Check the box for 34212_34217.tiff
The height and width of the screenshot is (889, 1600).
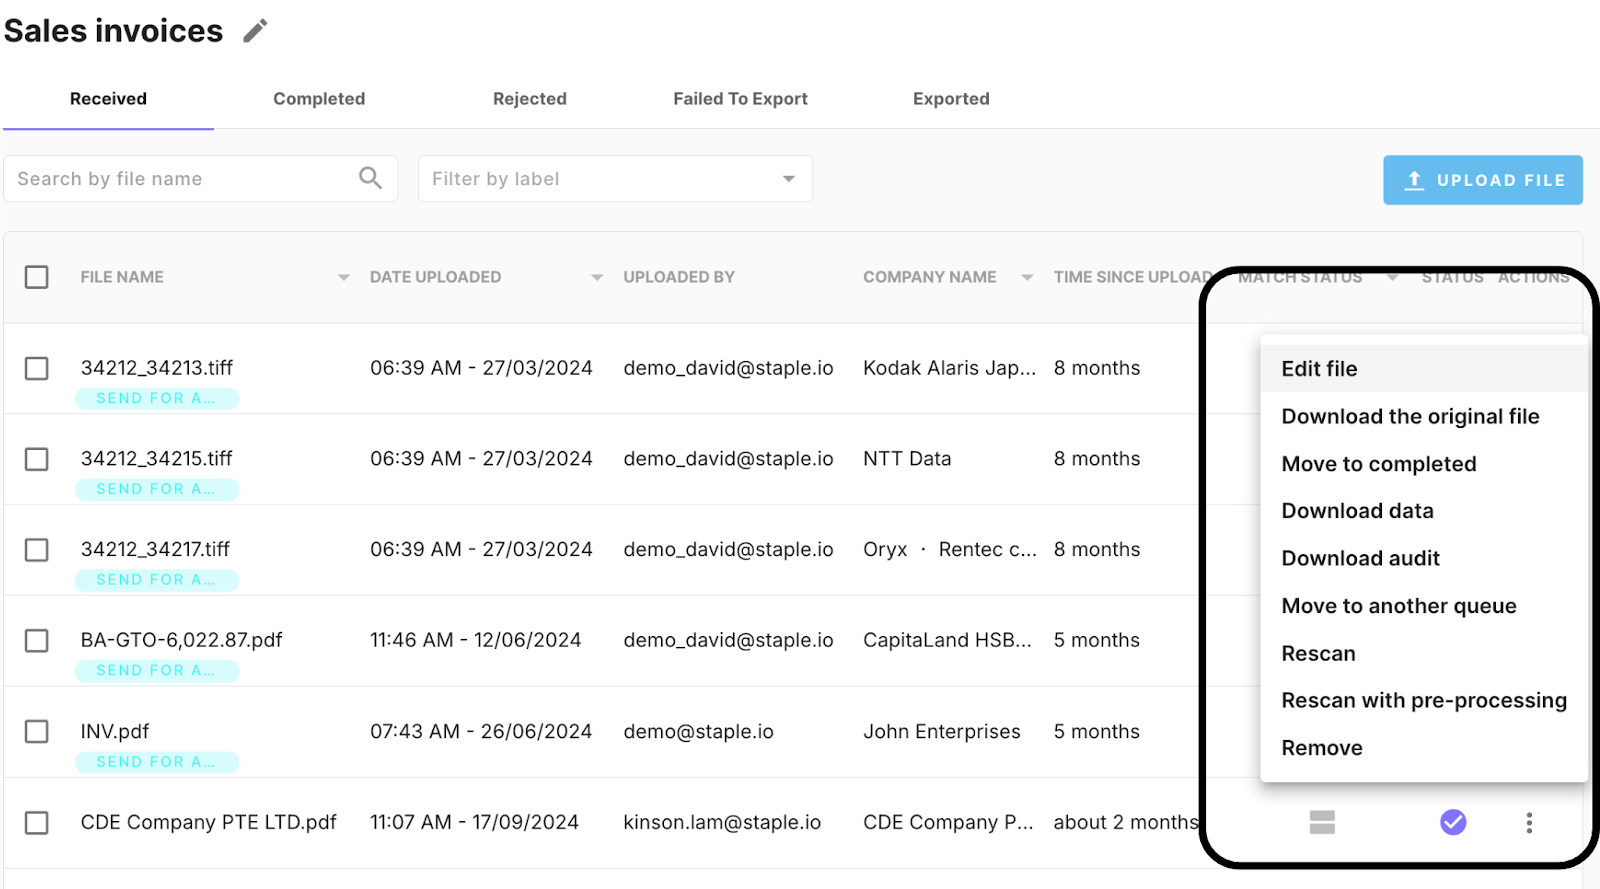37,550
